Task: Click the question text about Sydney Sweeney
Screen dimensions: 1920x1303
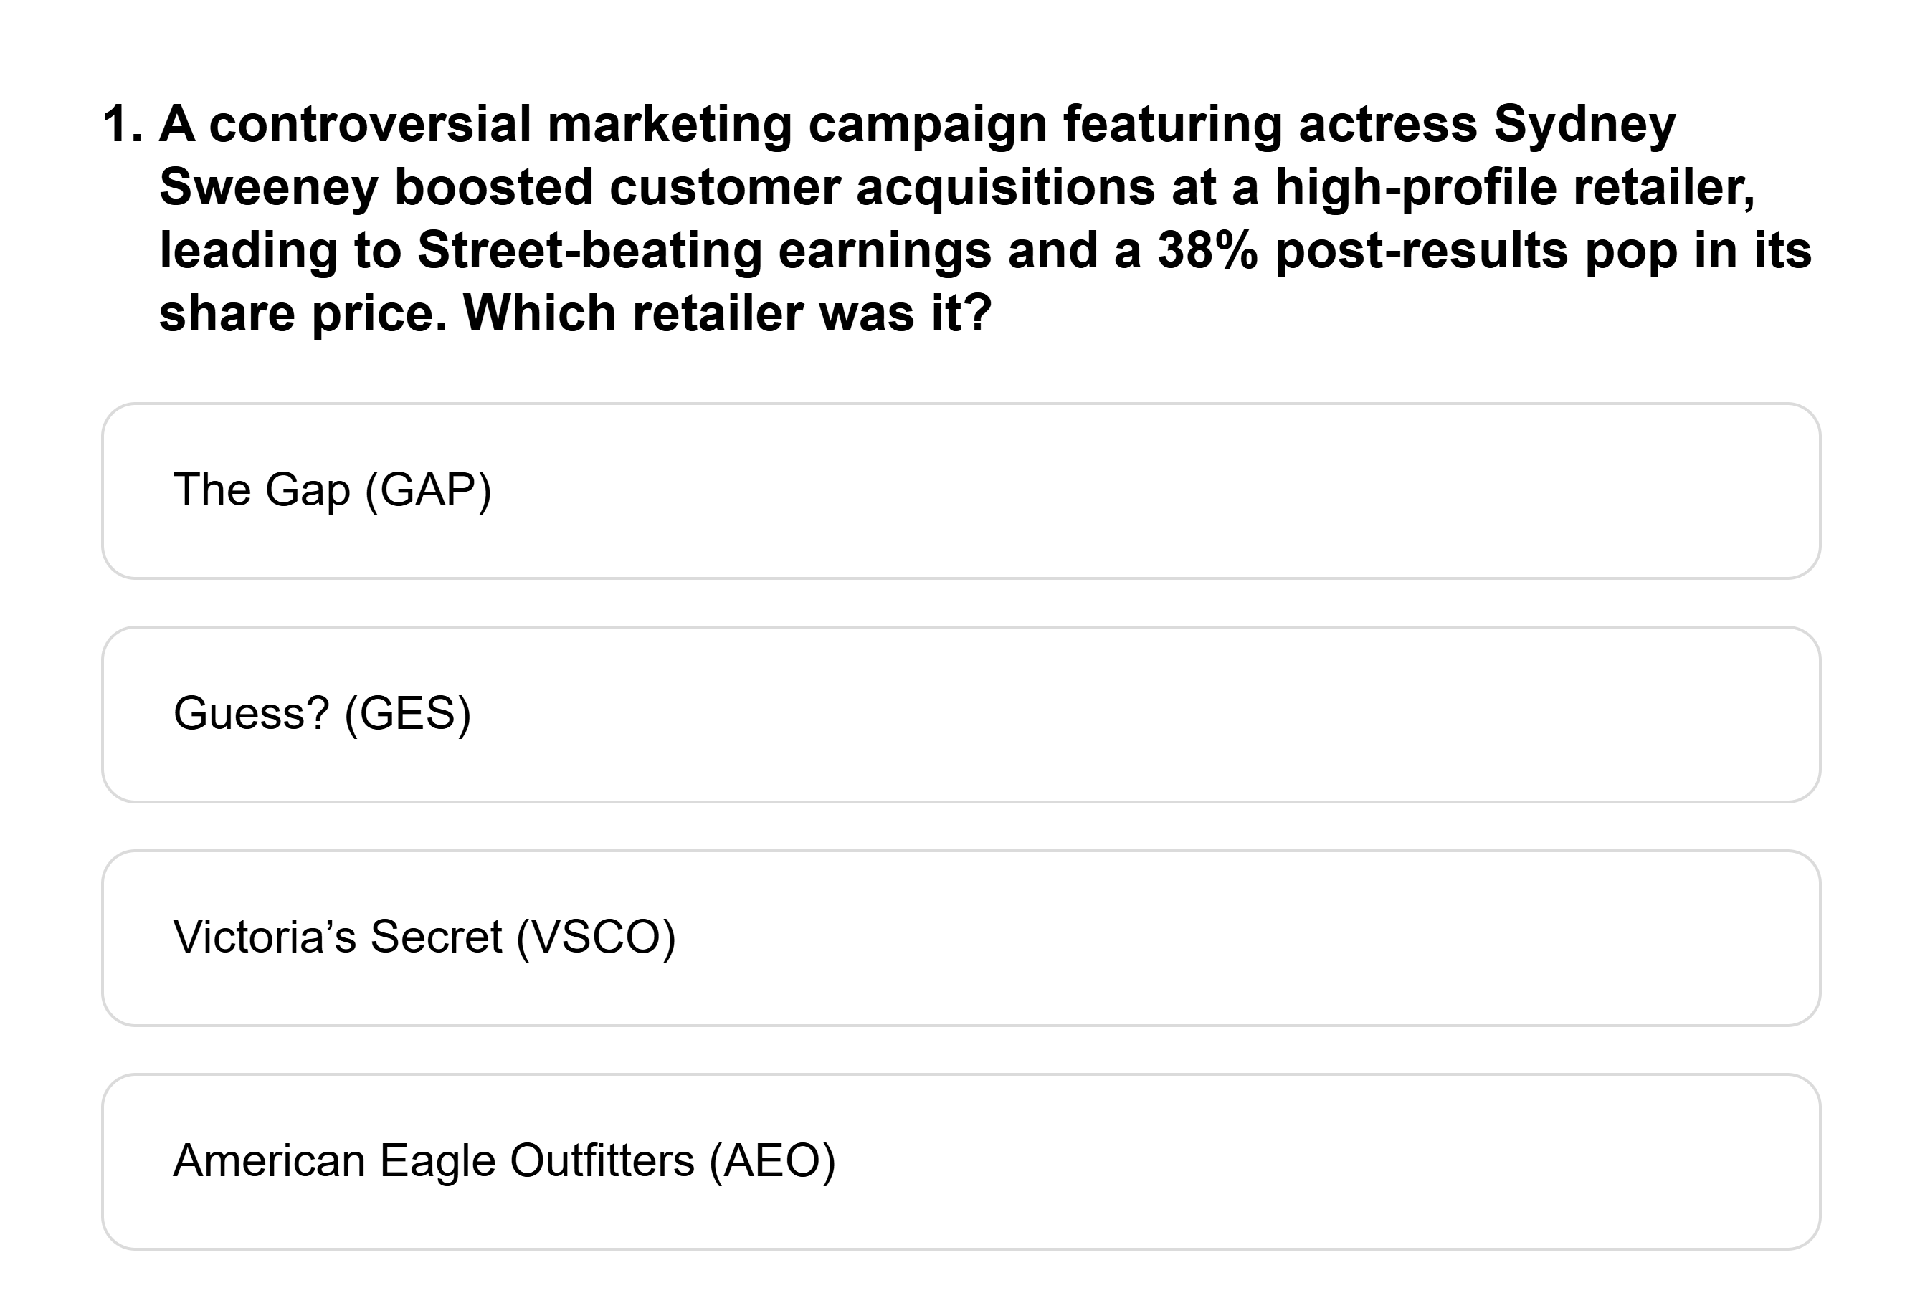Action: click(985, 219)
